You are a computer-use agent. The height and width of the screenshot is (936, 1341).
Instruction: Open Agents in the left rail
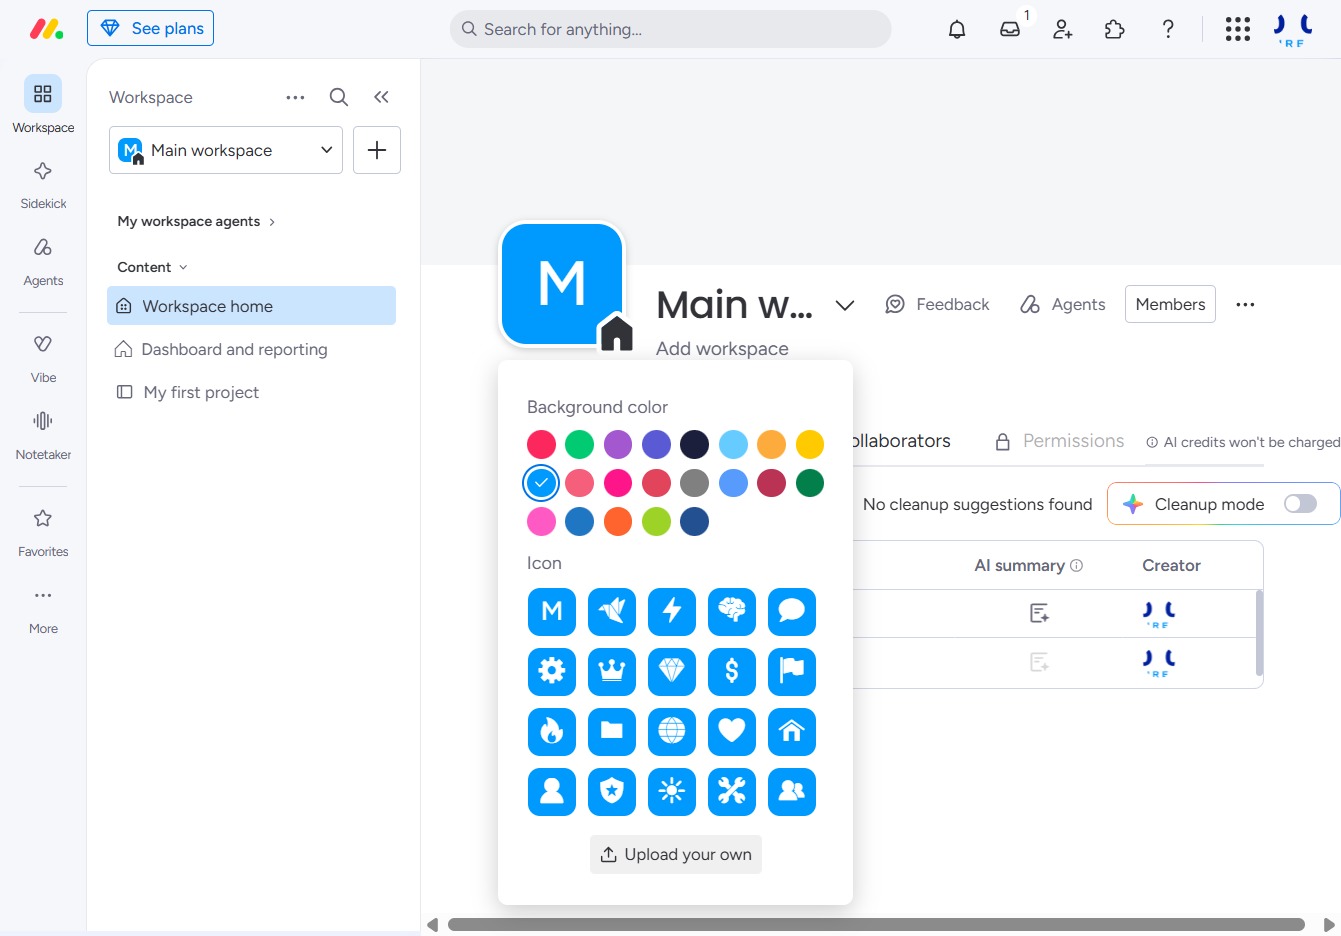pyautogui.click(x=43, y=261)
